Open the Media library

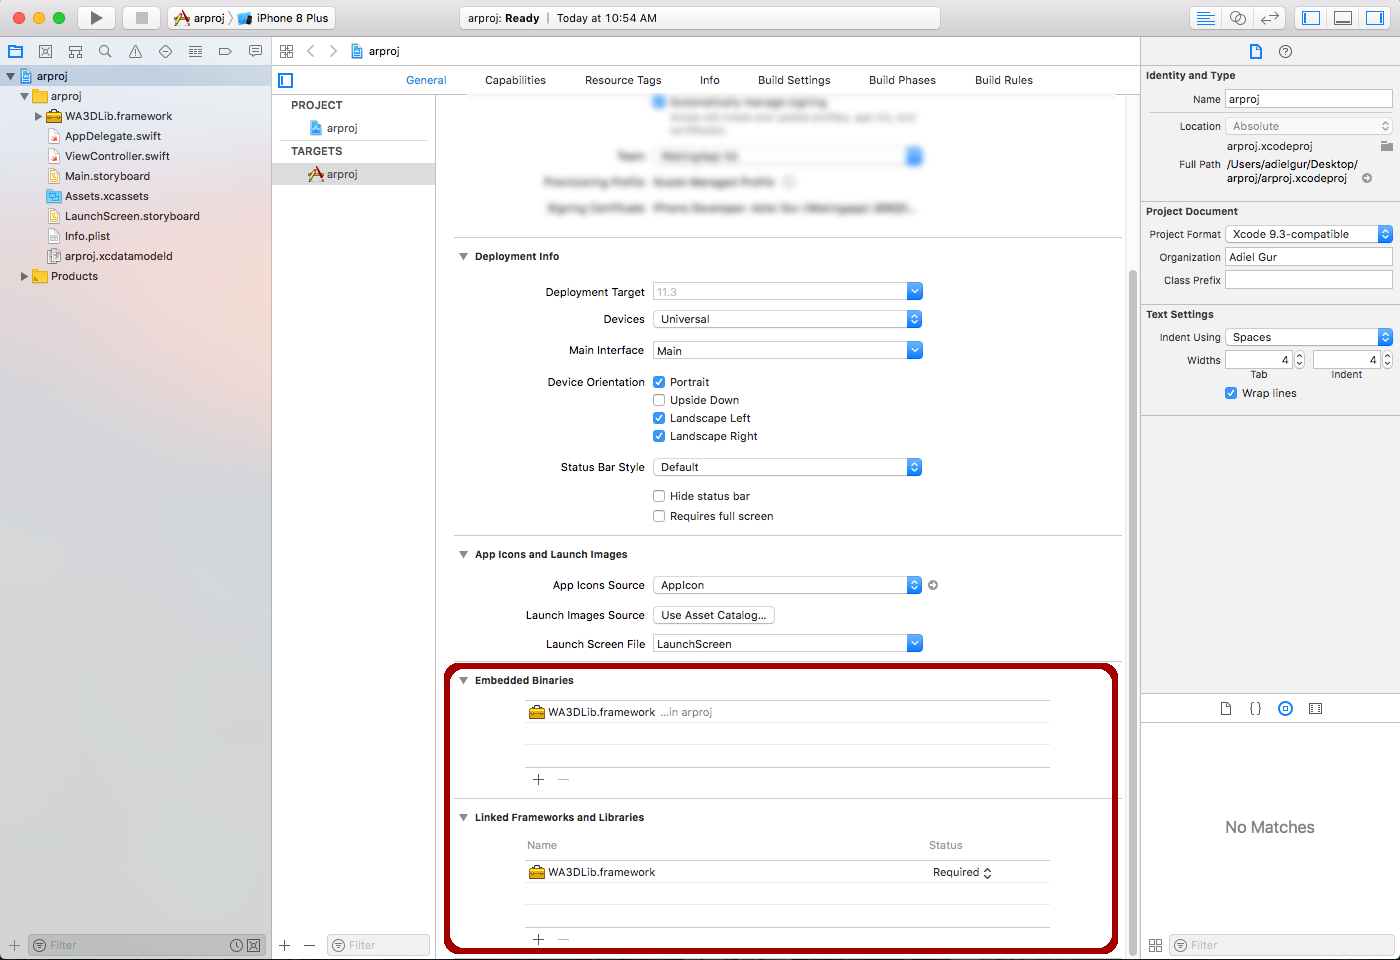coord(1316,708)
